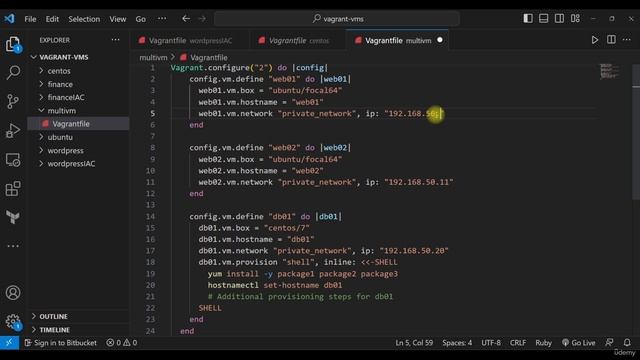
Task: Change Spaces: 4 indentation setting
Action: coord(457,343)
